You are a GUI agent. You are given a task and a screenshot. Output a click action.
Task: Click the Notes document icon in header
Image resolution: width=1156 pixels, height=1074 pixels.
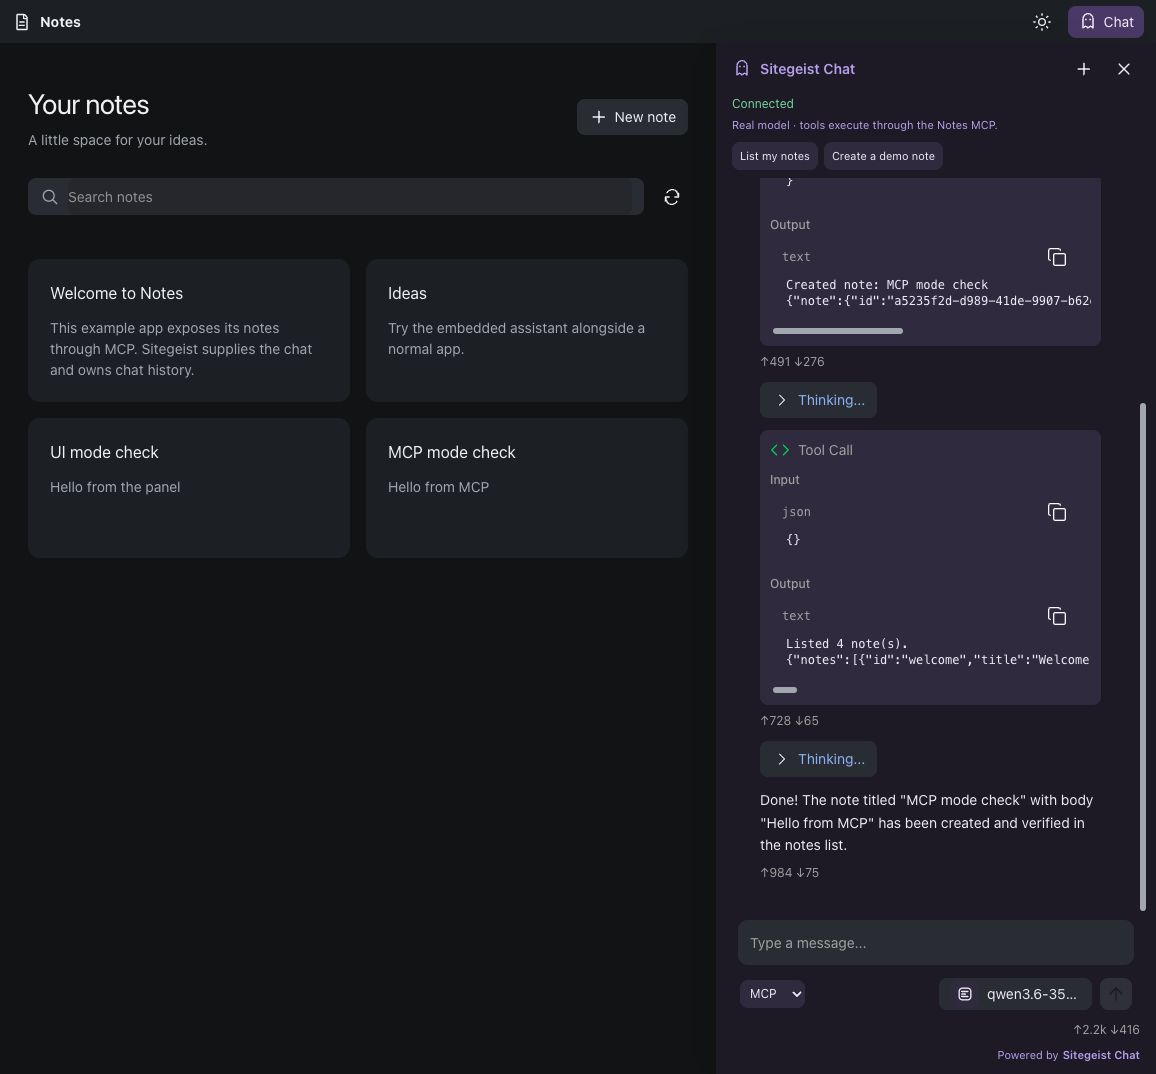[x=22, y=22]
